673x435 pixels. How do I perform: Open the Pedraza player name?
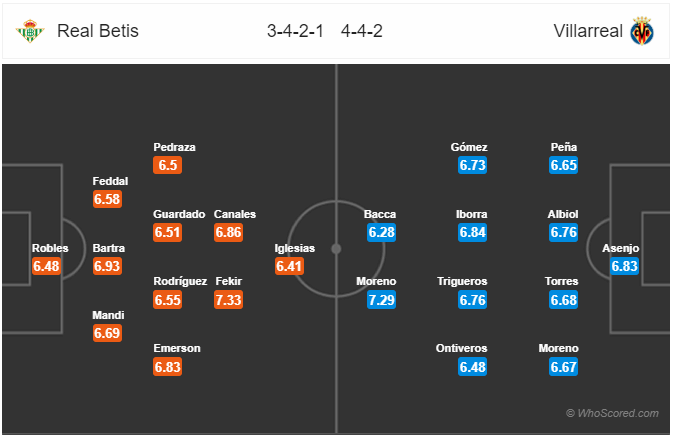click(174, 147)
